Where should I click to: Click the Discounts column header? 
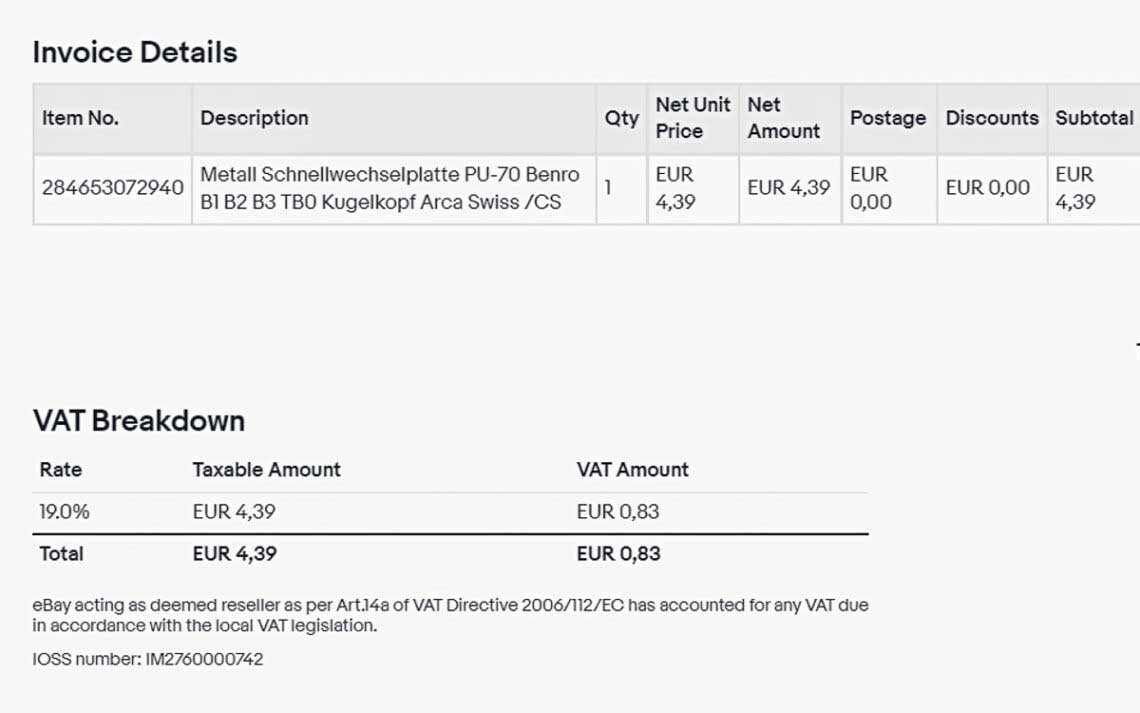click(992, 118)
